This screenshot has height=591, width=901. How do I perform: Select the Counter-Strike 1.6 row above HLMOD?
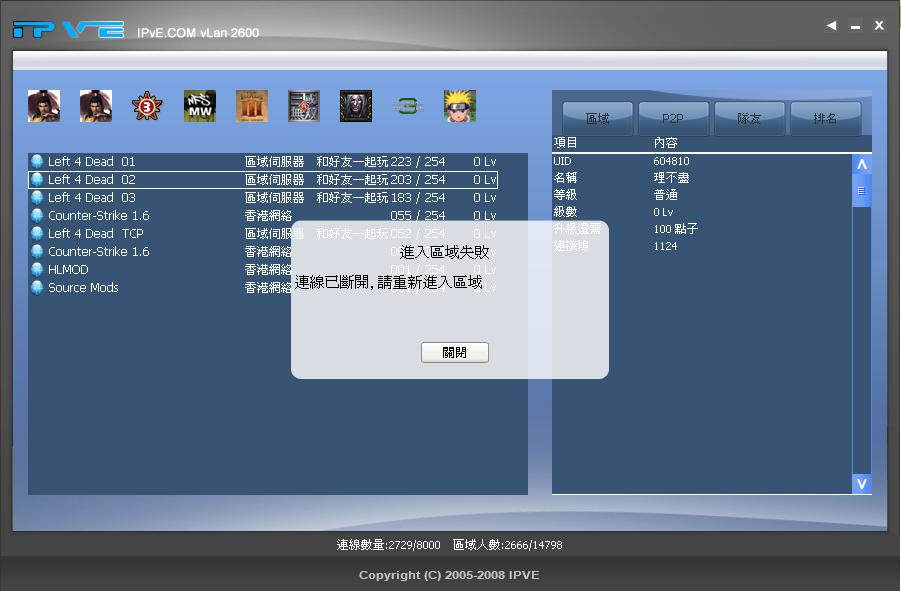263,252
